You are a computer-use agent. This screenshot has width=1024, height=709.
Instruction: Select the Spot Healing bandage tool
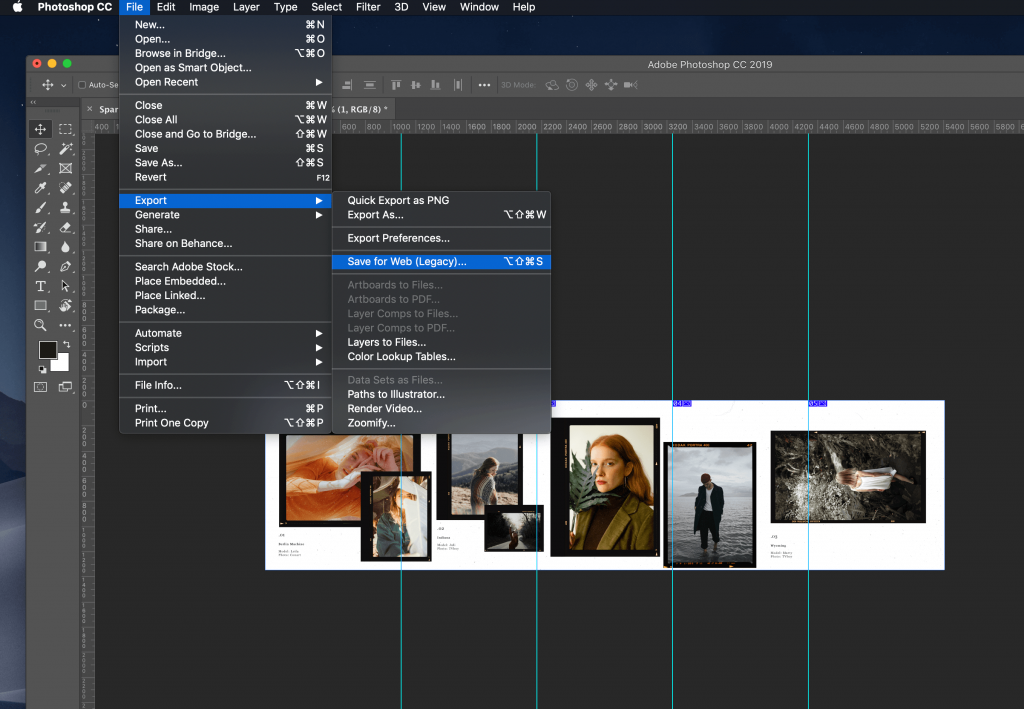pos(65,188)
